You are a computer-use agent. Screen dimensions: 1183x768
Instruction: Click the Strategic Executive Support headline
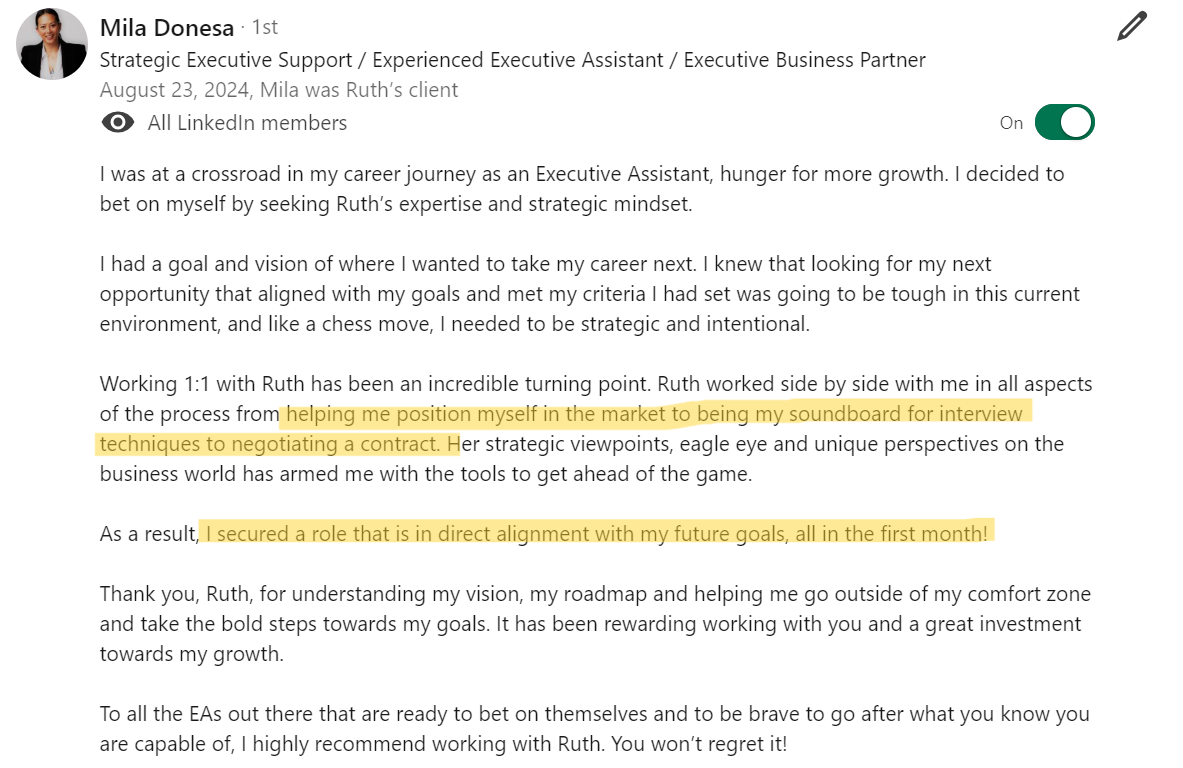pos(512,60)
